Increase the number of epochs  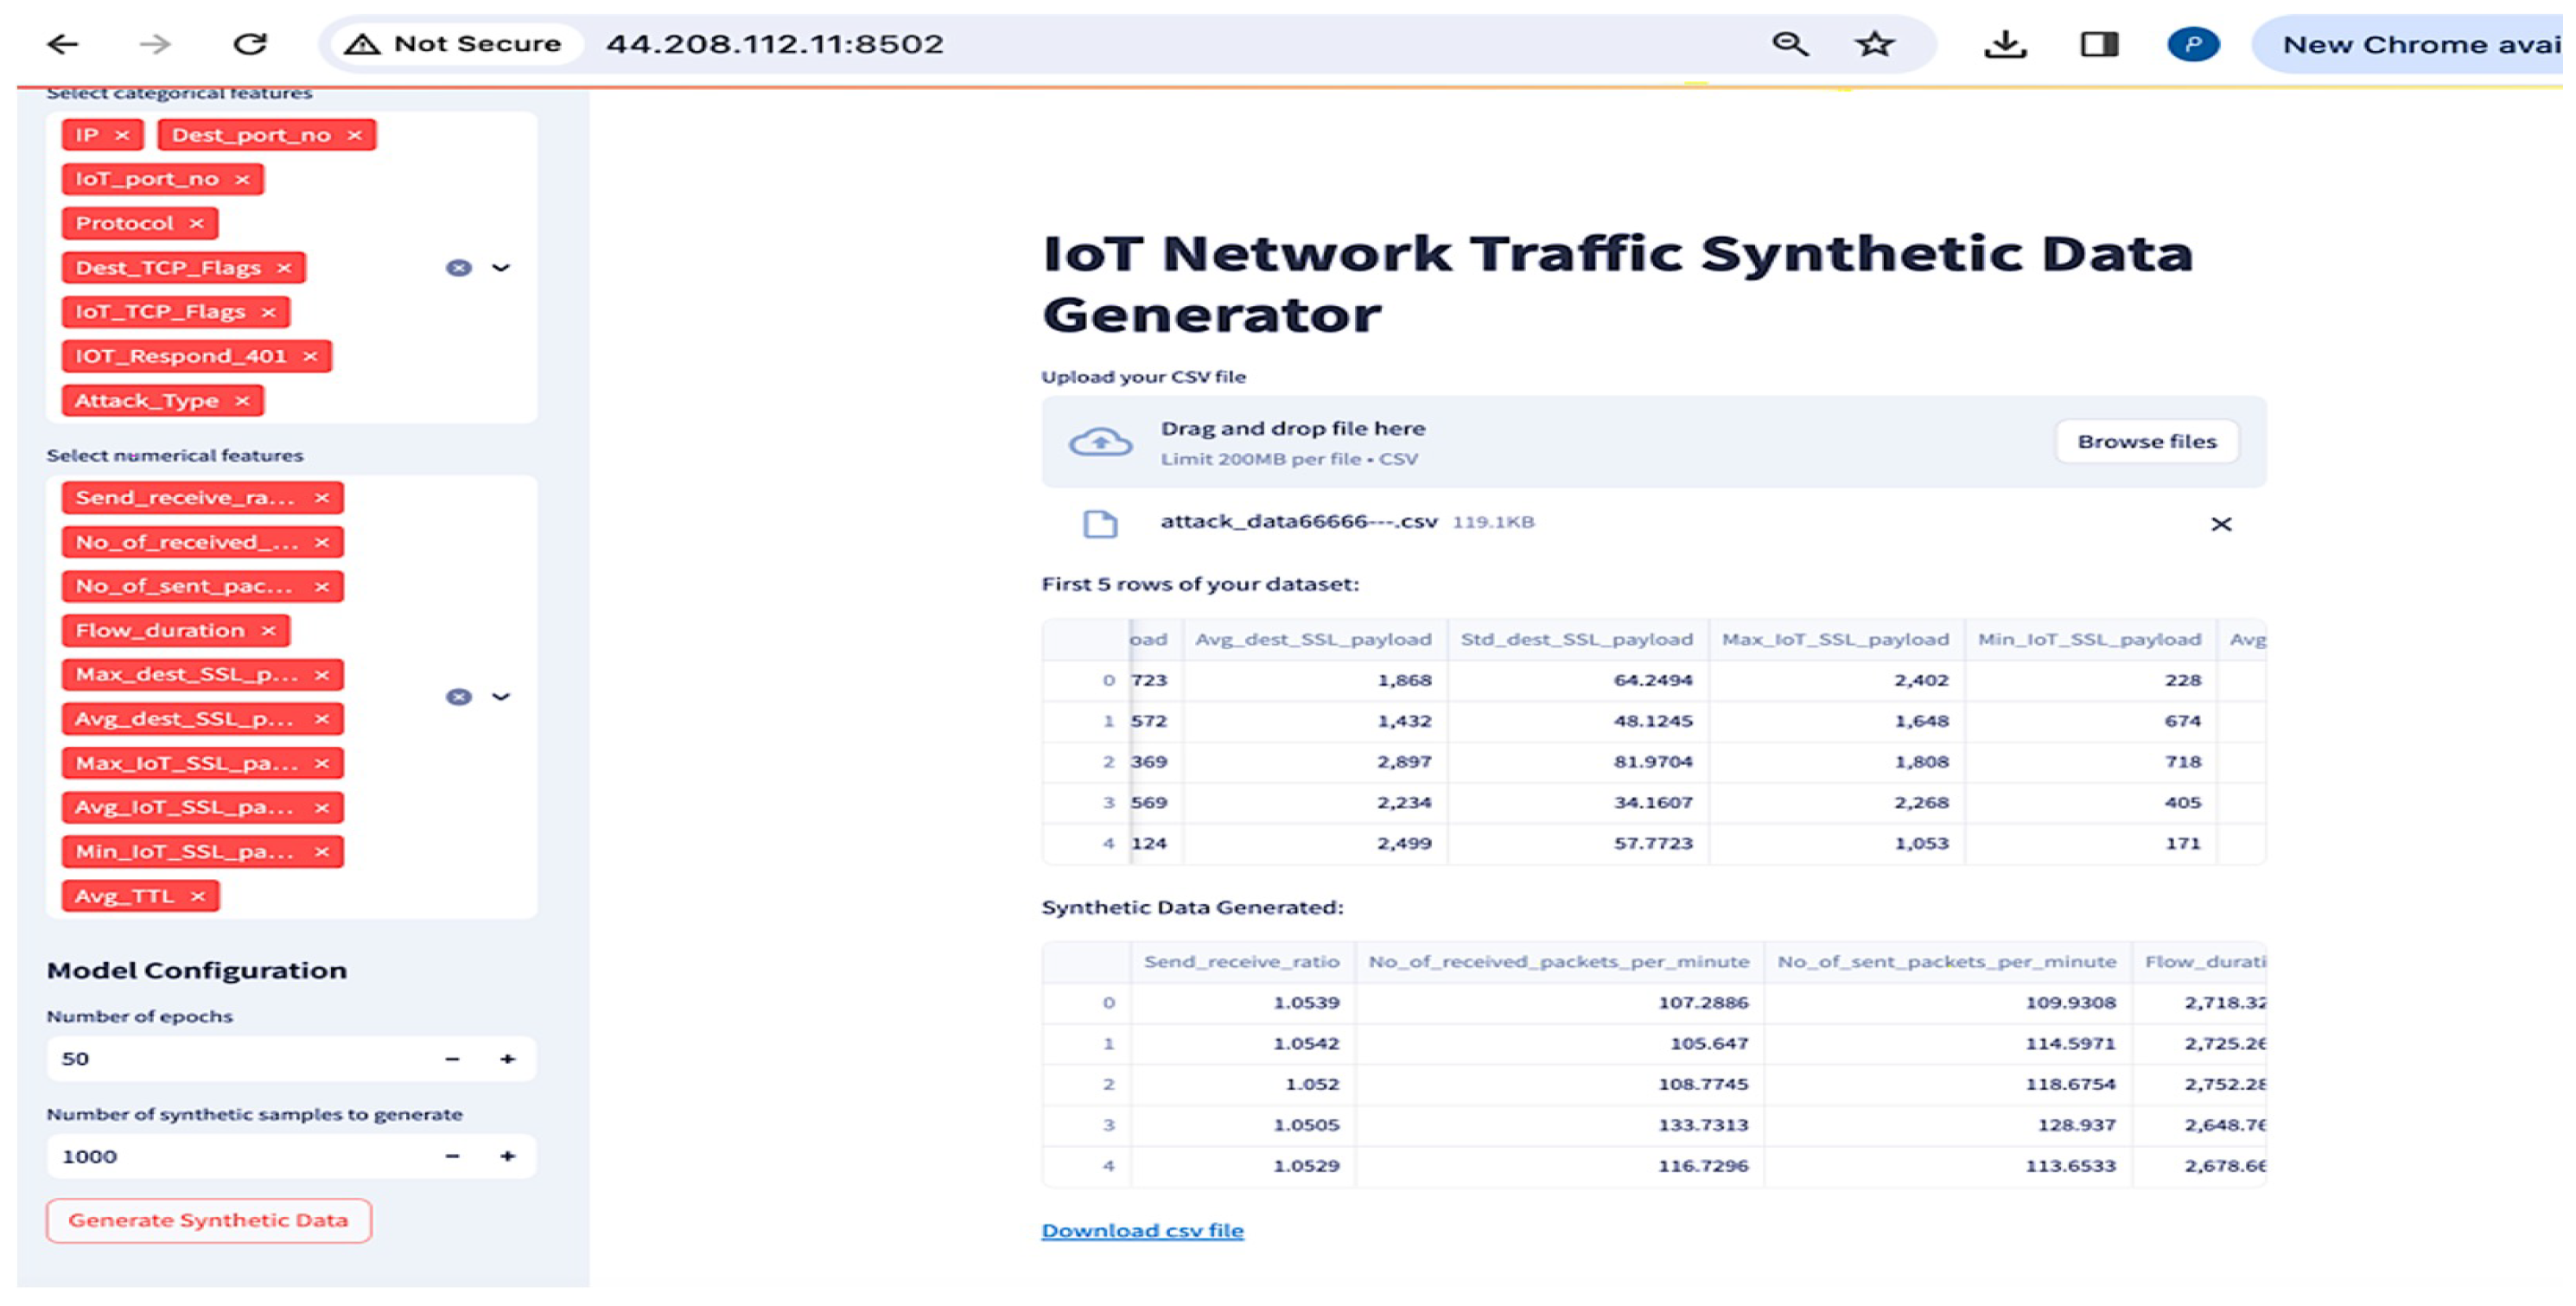[x=508, y=1059]
